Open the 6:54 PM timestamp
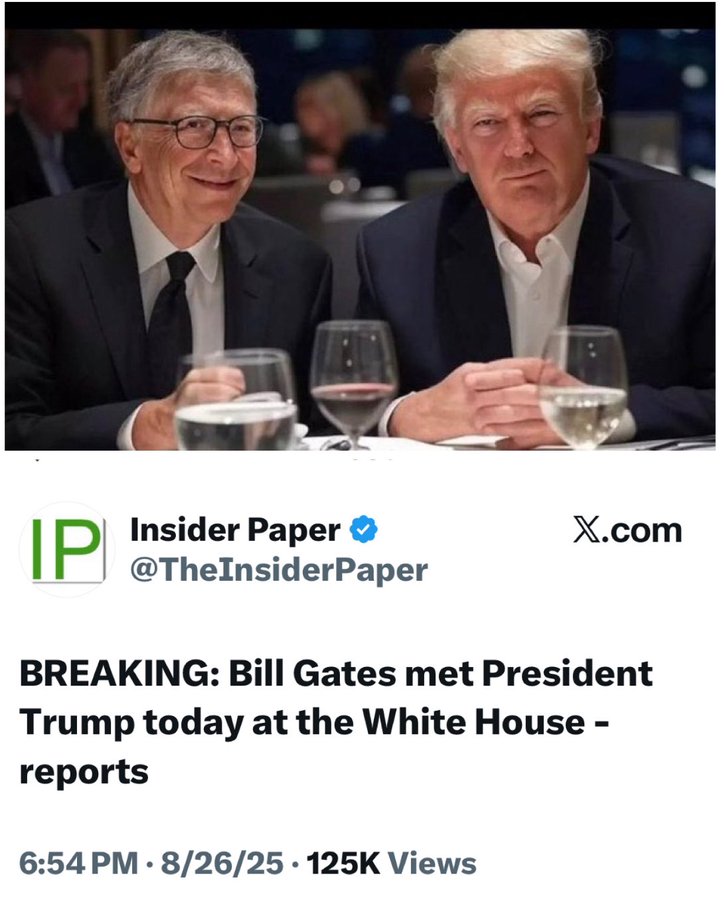The width and height of the screenshot is (725, 900). (79, 863)
